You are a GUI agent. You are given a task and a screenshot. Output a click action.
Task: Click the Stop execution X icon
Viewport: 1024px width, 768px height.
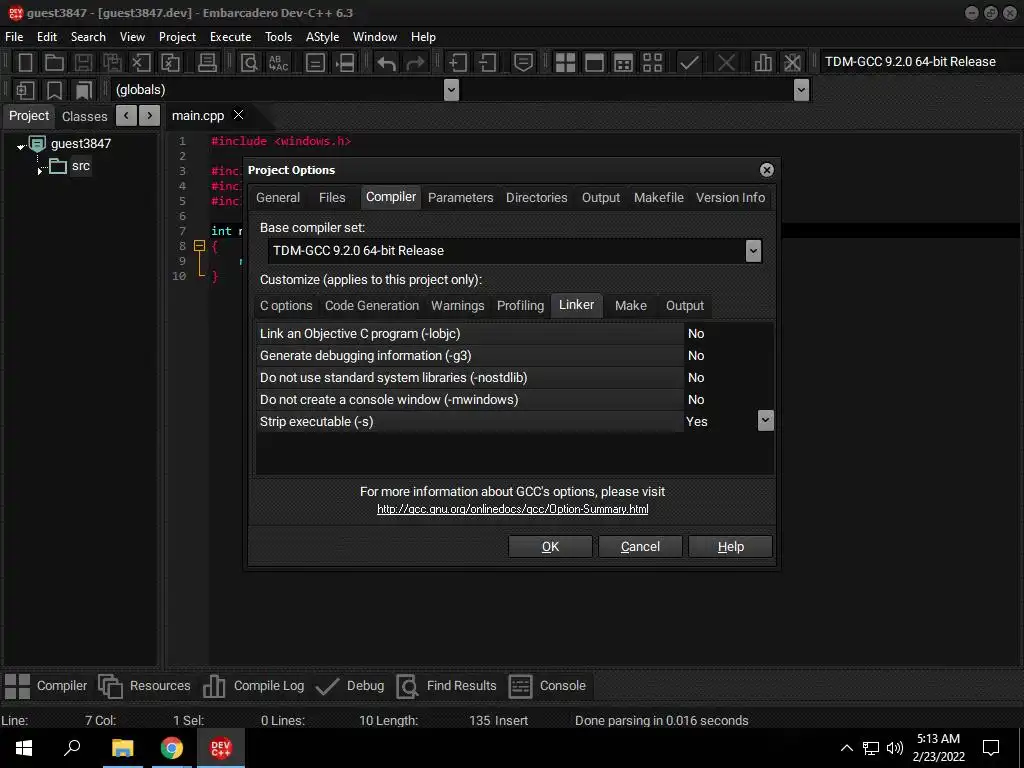click(726, 63)
